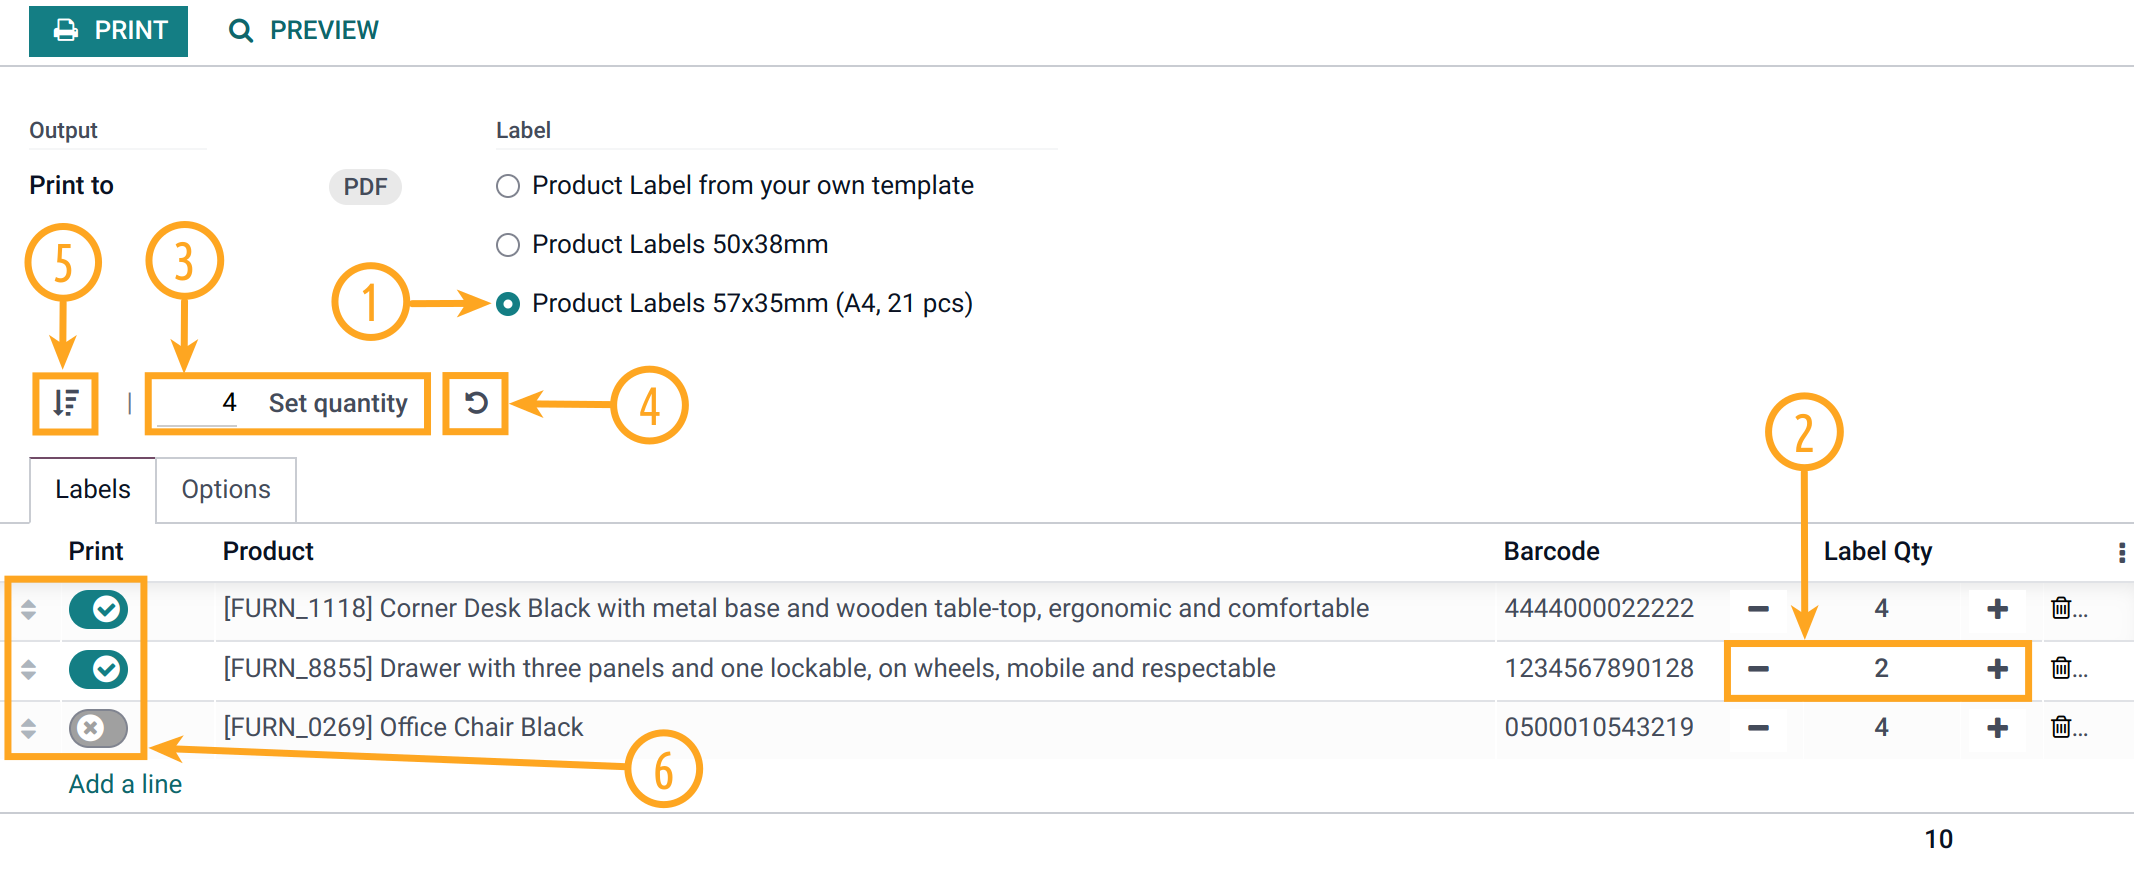This screenshot has width=2134, height=875.
Task: Click Add a line below the product list
Action: [x=124, y=784]
